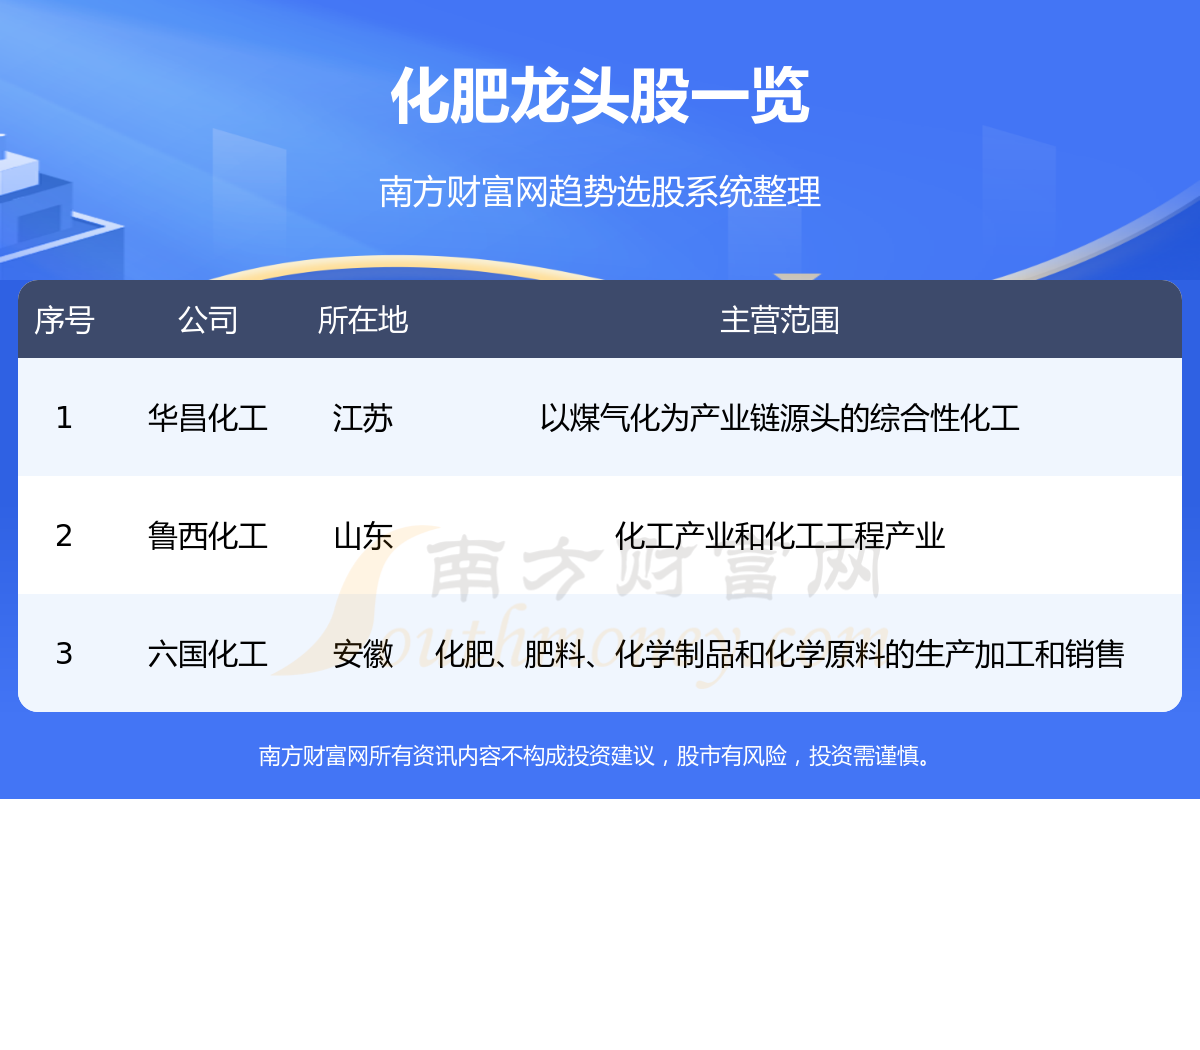Select the 安徽 location cell
The width and height of the screenshot is (1200, 1050).
pos(363,653)
